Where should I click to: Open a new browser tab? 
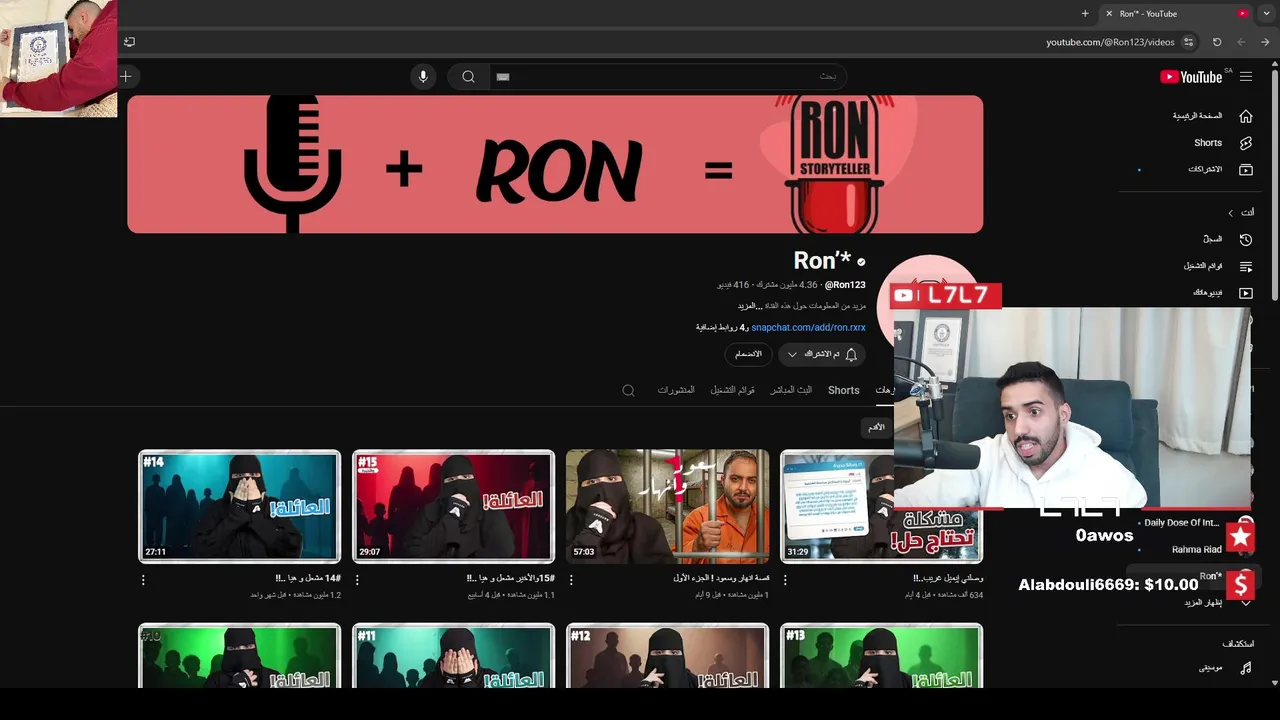pyautogui.click(x=1085, y=13)
